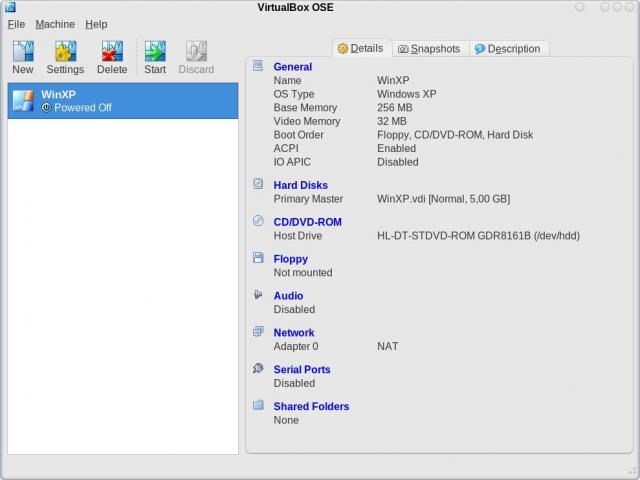The image size is (640, 480).
Task: Open the File menu
Action: [x=16, y=24]
